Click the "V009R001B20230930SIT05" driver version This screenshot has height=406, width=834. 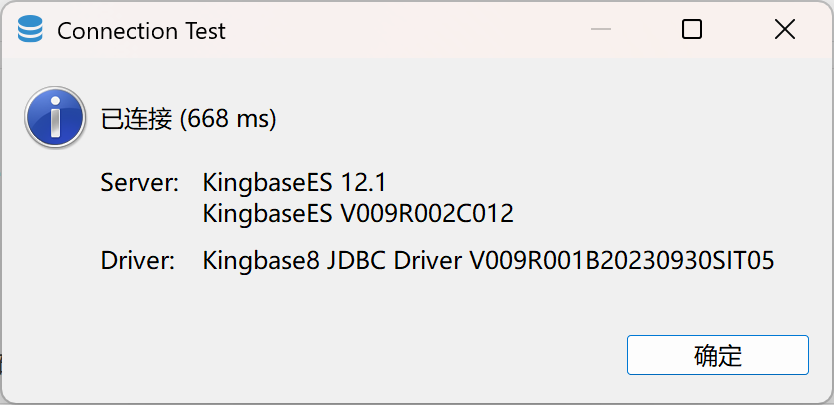pyautogui.click(x=622, y=262)
